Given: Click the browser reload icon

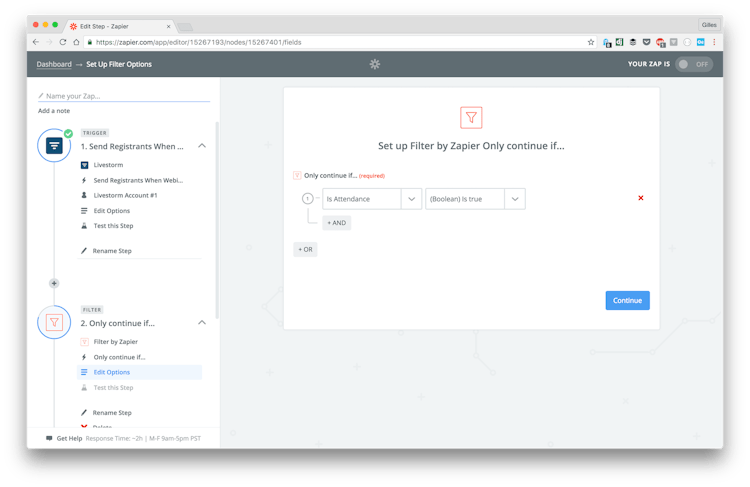Looking at the screenshot, I should (63, 42).
